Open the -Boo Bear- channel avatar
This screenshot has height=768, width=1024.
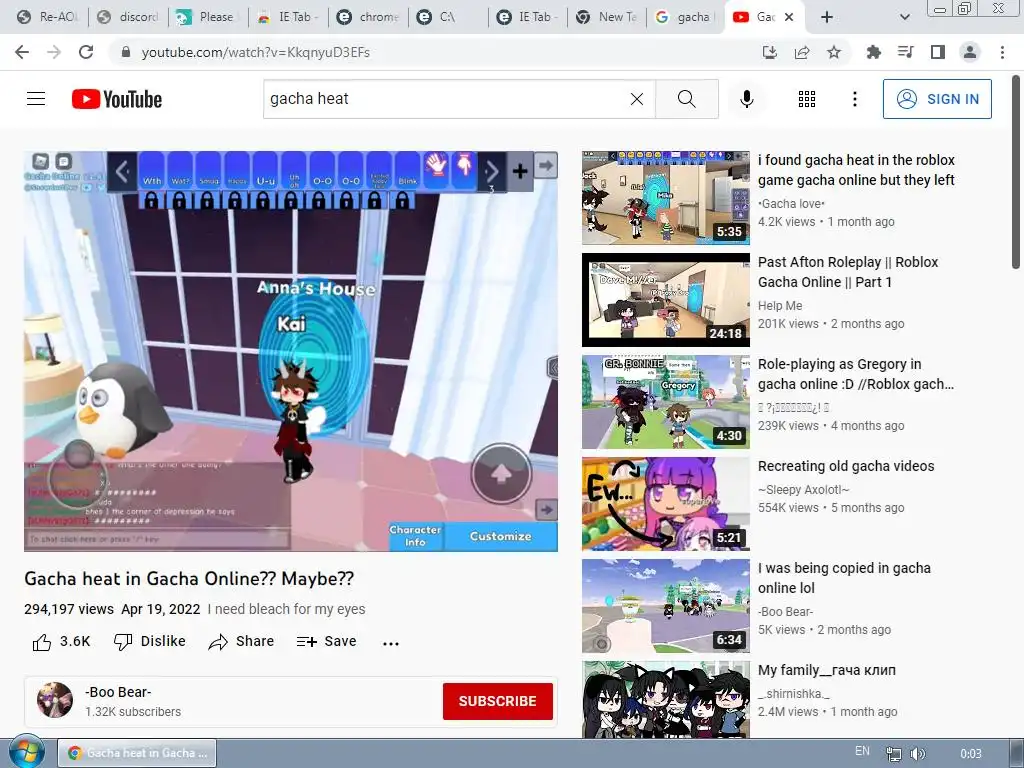tap(54, 700)
